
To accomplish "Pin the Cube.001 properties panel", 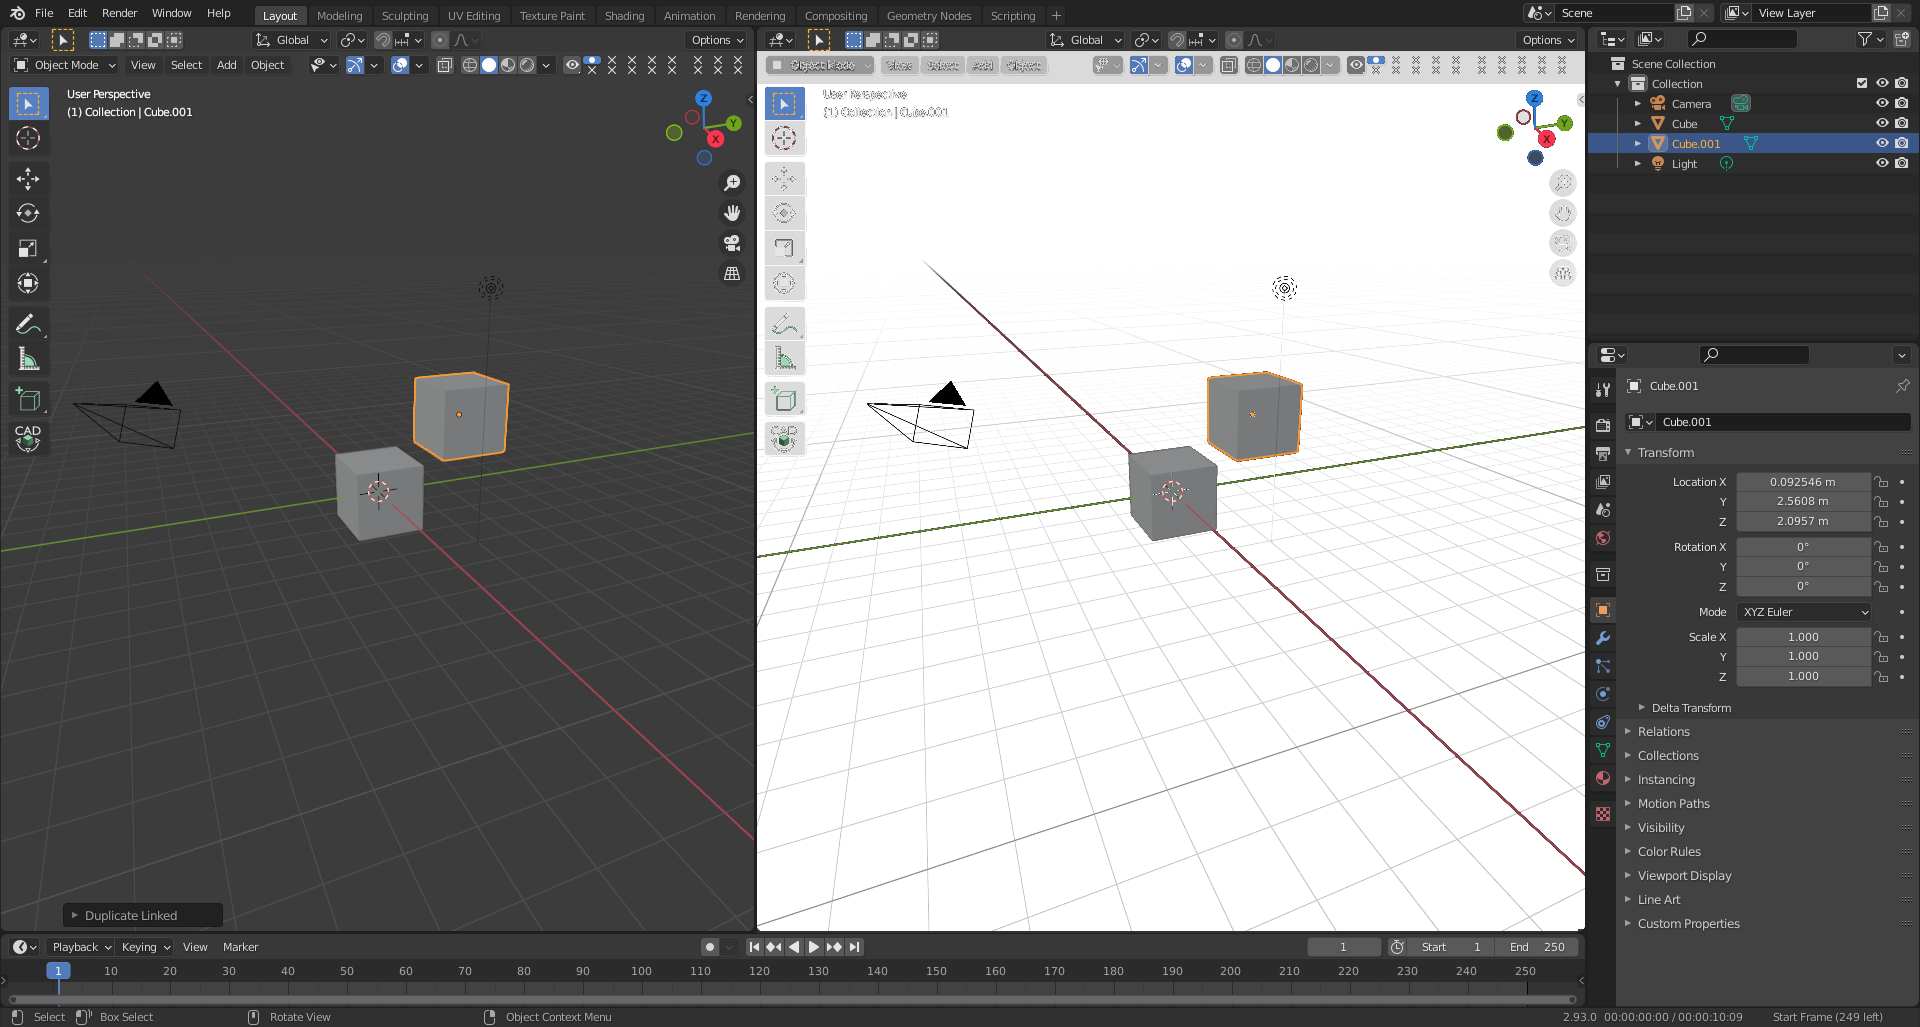I will coord(1902,386).
